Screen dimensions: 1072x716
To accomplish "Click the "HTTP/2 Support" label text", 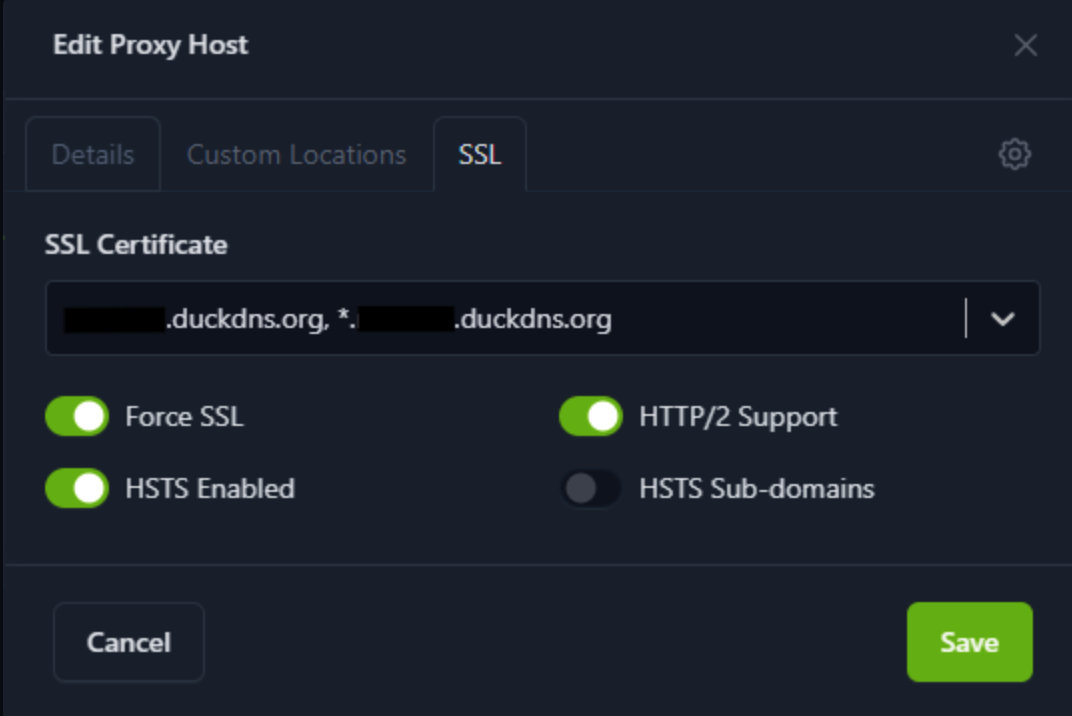I will [738, 416].
